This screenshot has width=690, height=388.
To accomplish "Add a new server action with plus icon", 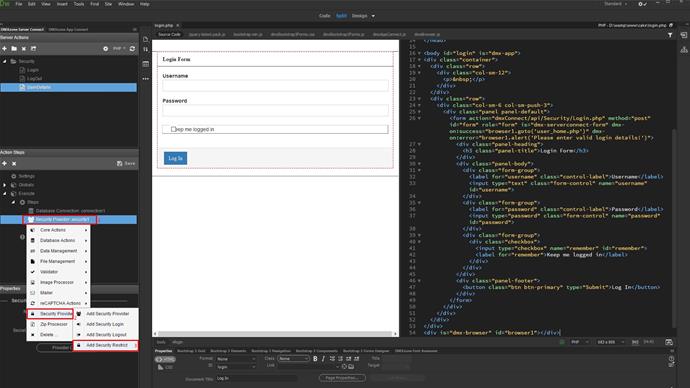I will click(4, 48).
